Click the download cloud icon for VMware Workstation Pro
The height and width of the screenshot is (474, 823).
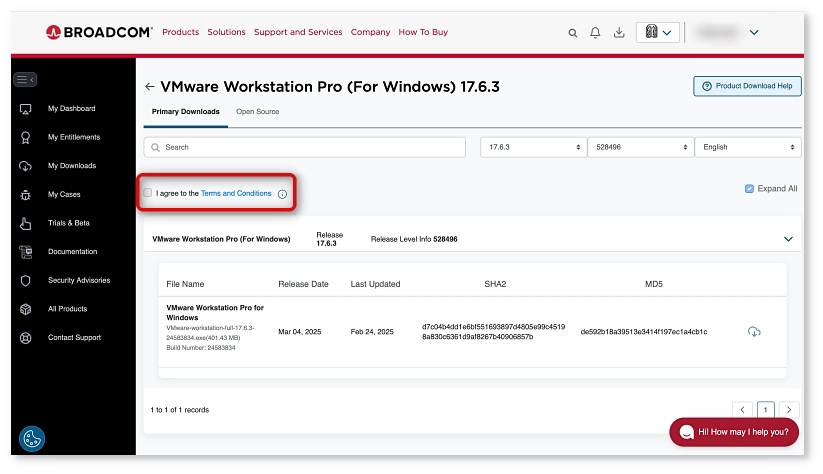754,331
